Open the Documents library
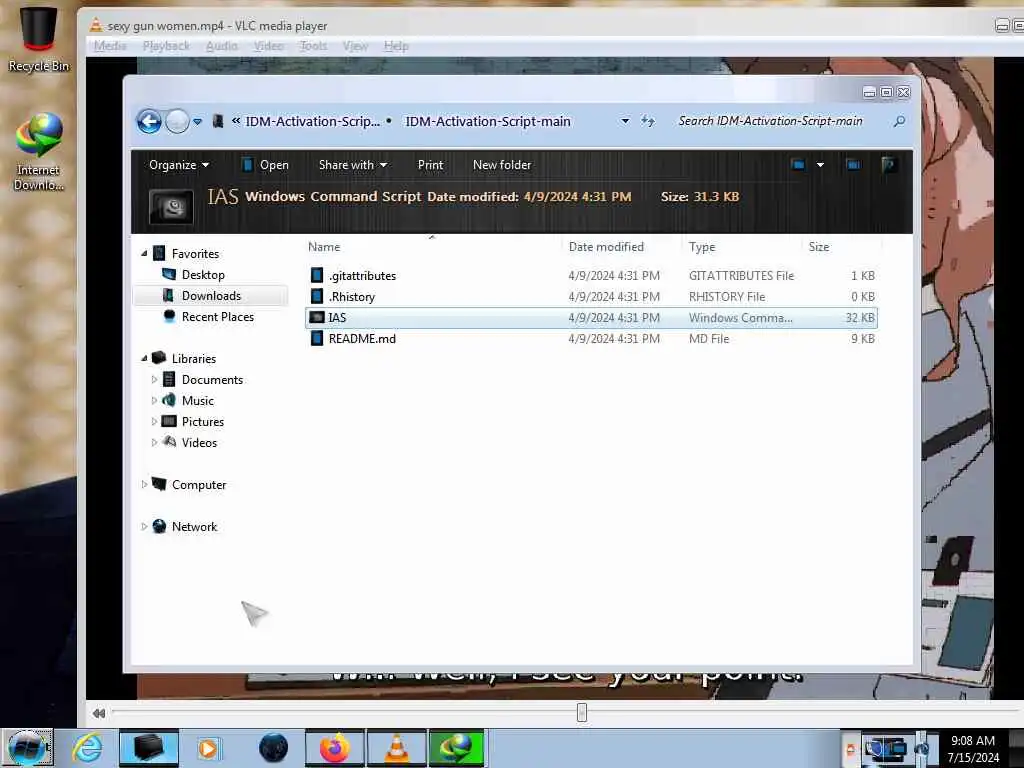1024x768 pixels. pyautogui.click(x=212, y=379)
